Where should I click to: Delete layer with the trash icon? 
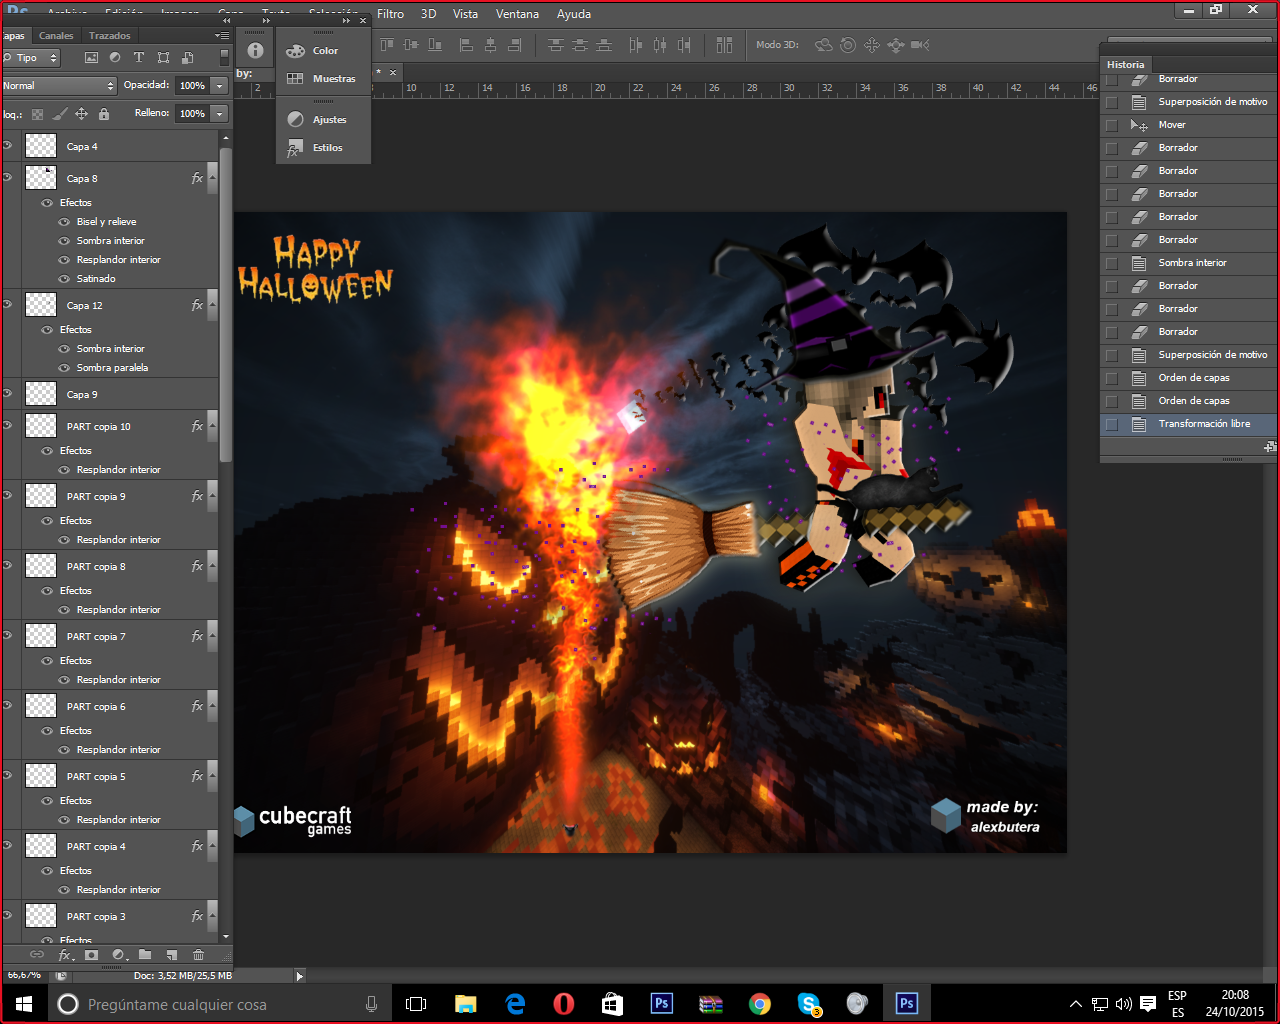(198, 955)
